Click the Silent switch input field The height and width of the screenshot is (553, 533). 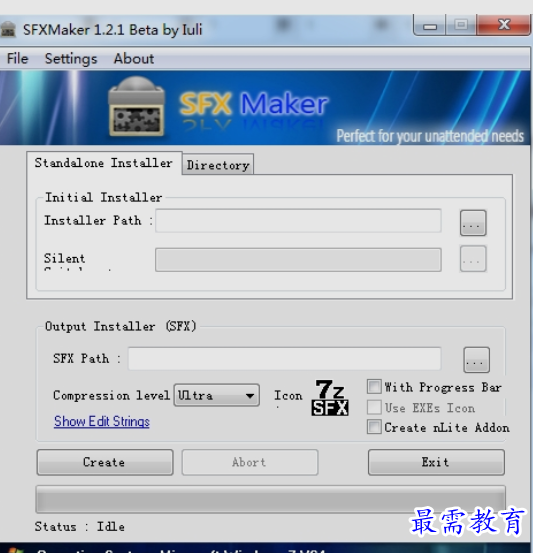298,260
